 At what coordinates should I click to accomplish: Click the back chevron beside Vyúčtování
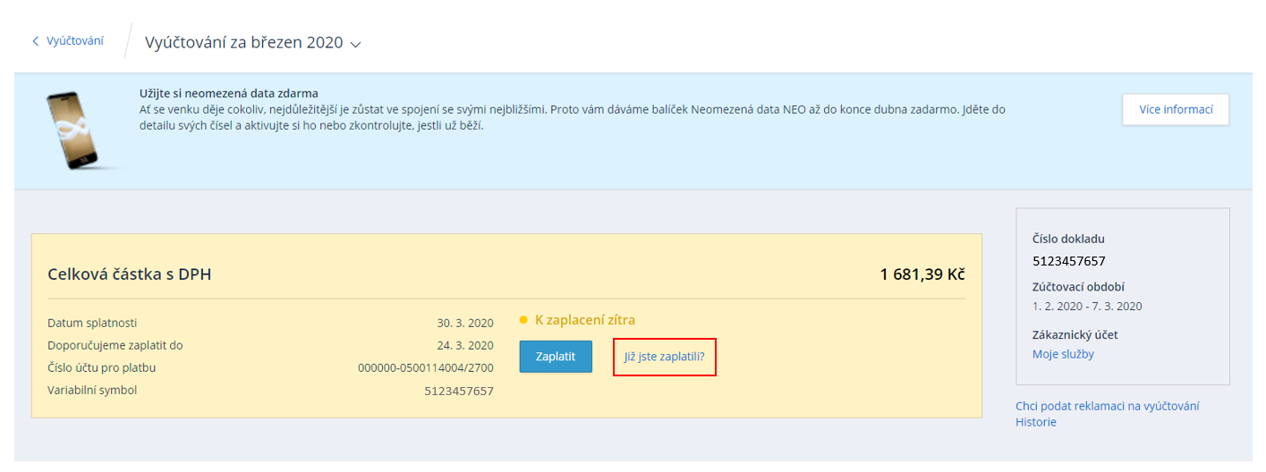point(36,42)
